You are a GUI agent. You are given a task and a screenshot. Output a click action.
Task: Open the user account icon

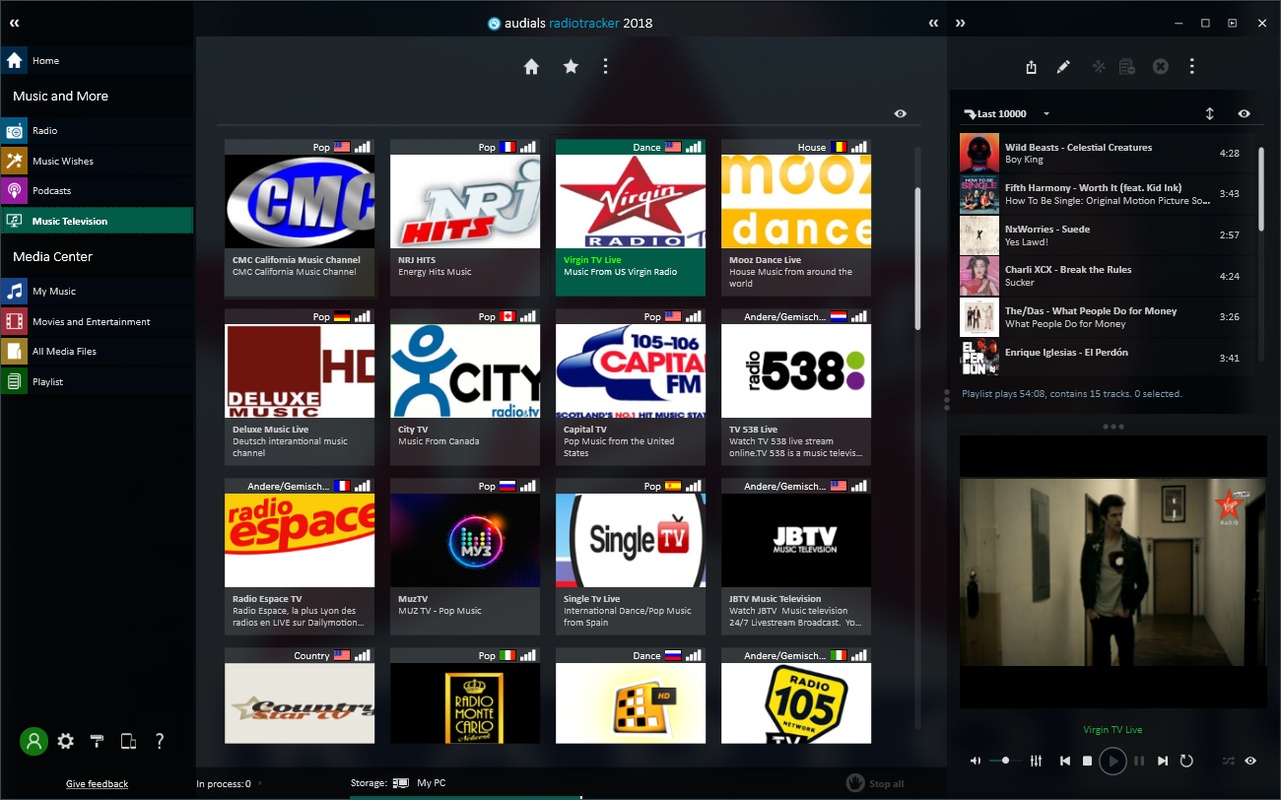click(x=34, y=741)
